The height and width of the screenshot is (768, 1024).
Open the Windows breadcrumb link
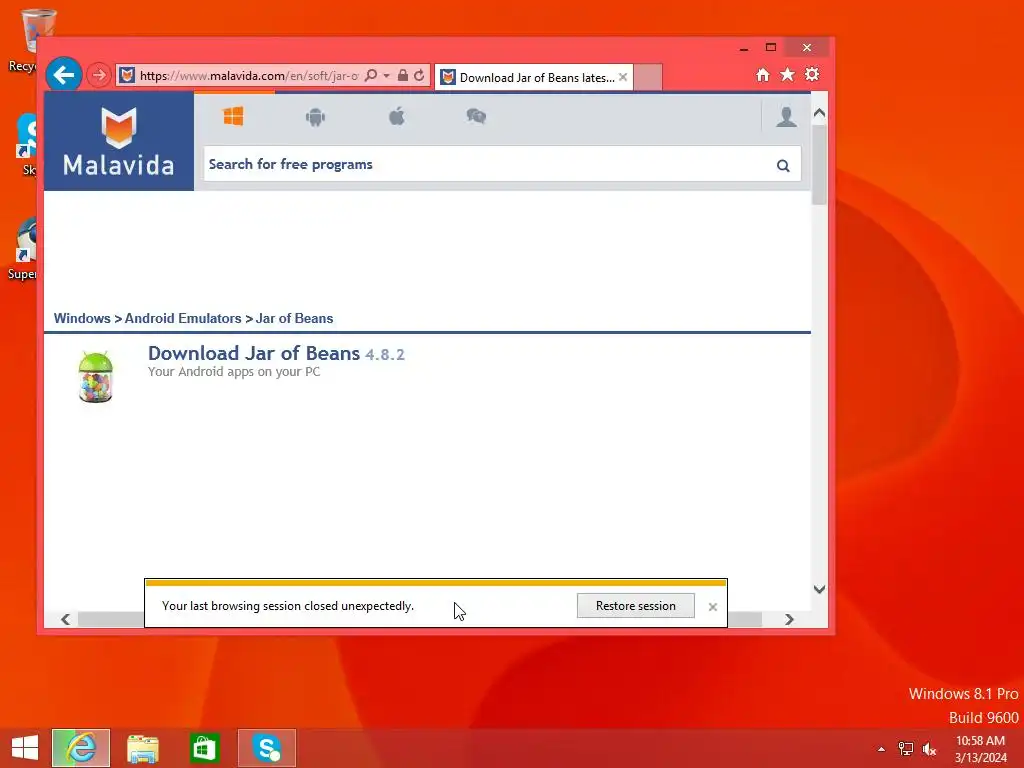click(82, 318)
